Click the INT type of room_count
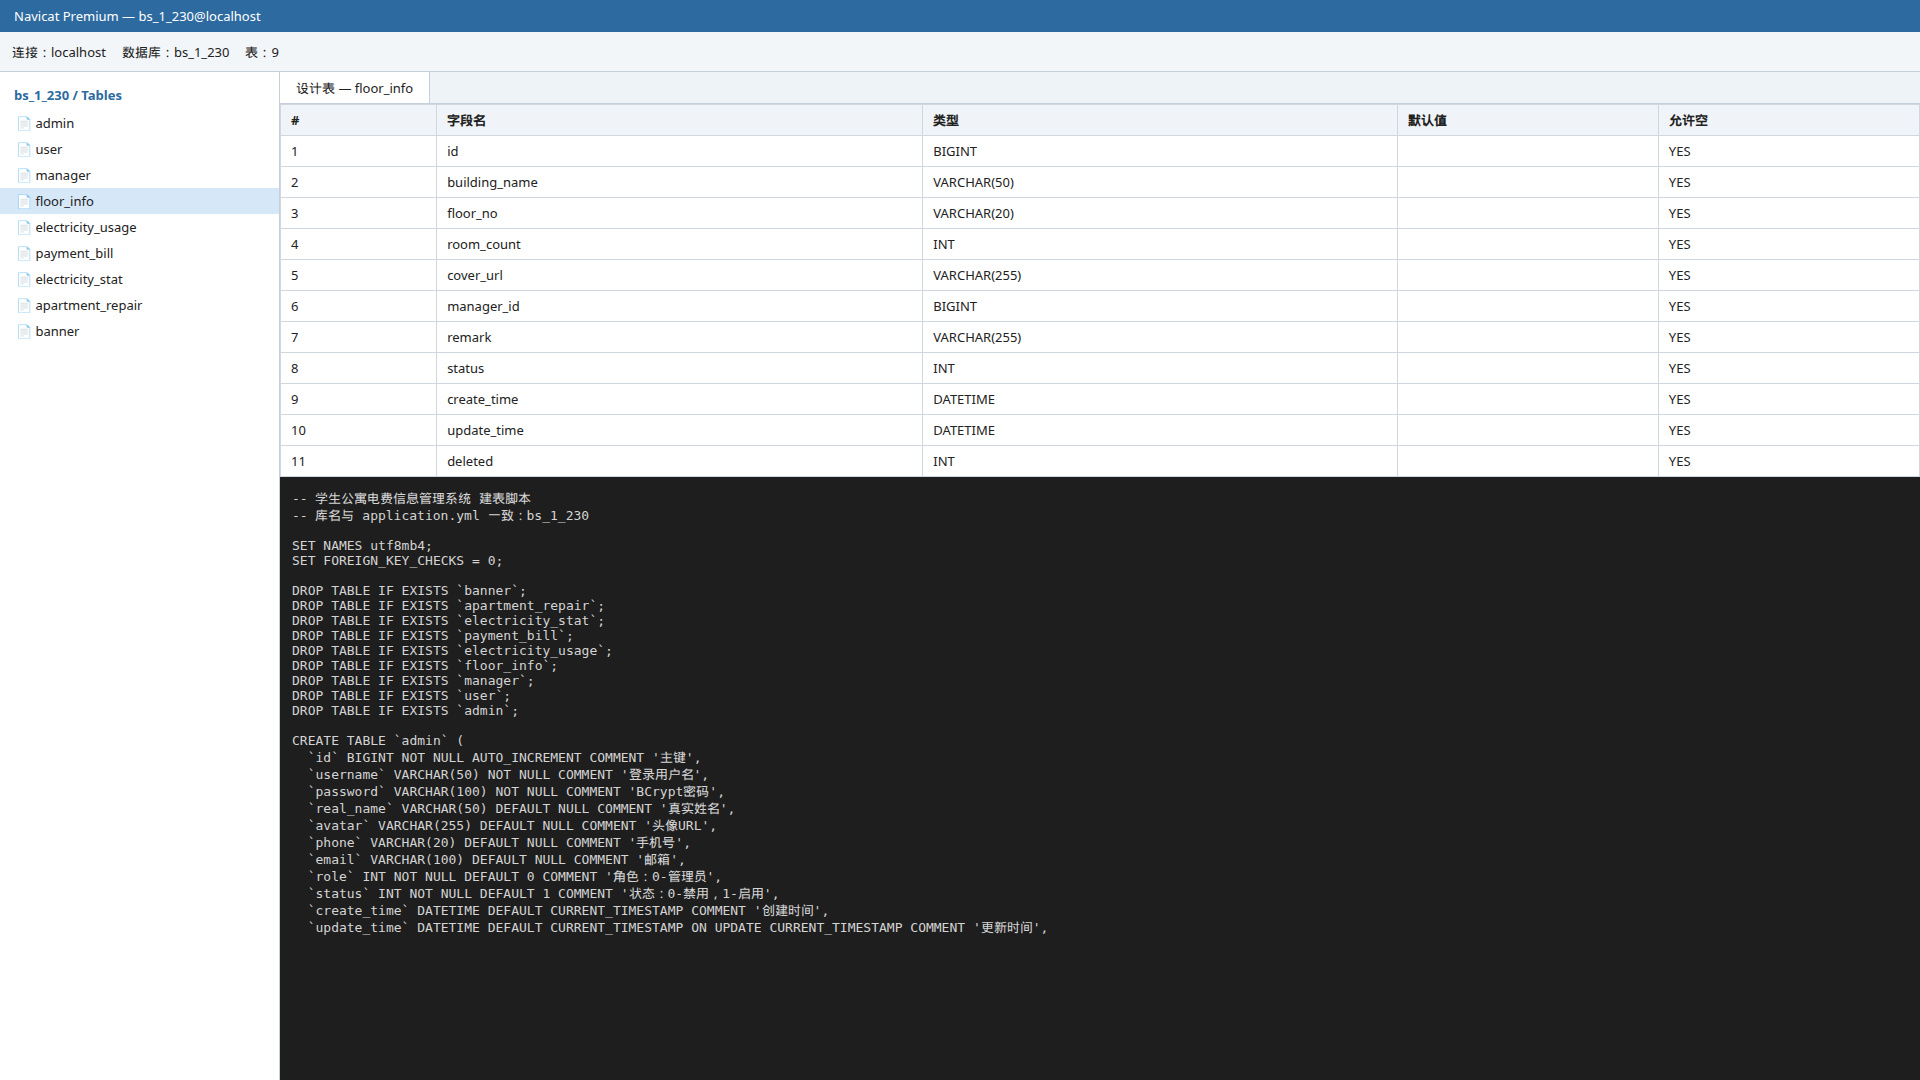 [1159, 244]
